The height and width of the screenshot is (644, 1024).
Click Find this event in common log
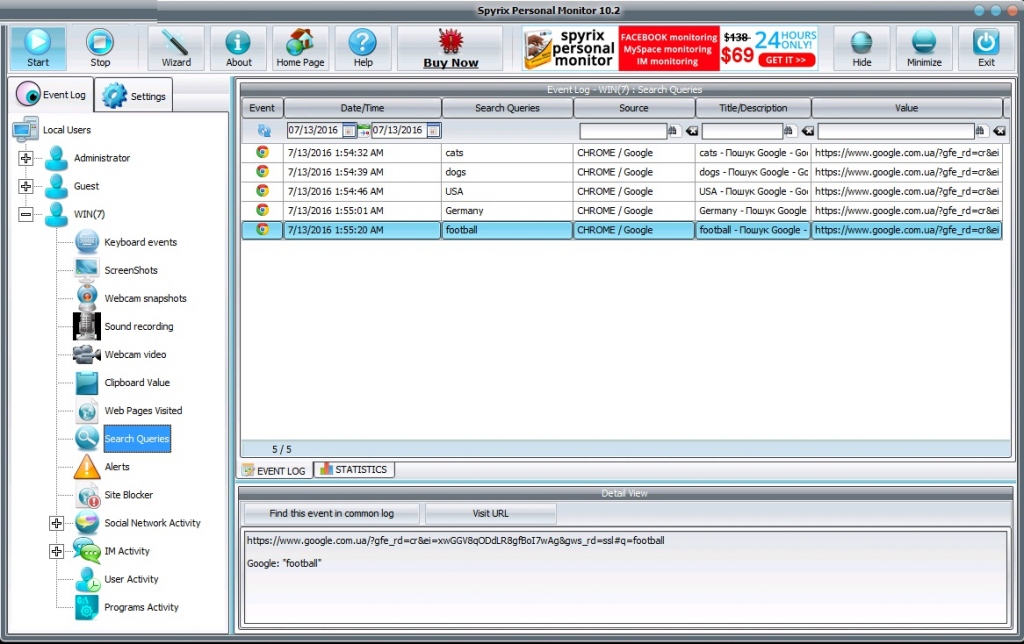coord(331,513)
